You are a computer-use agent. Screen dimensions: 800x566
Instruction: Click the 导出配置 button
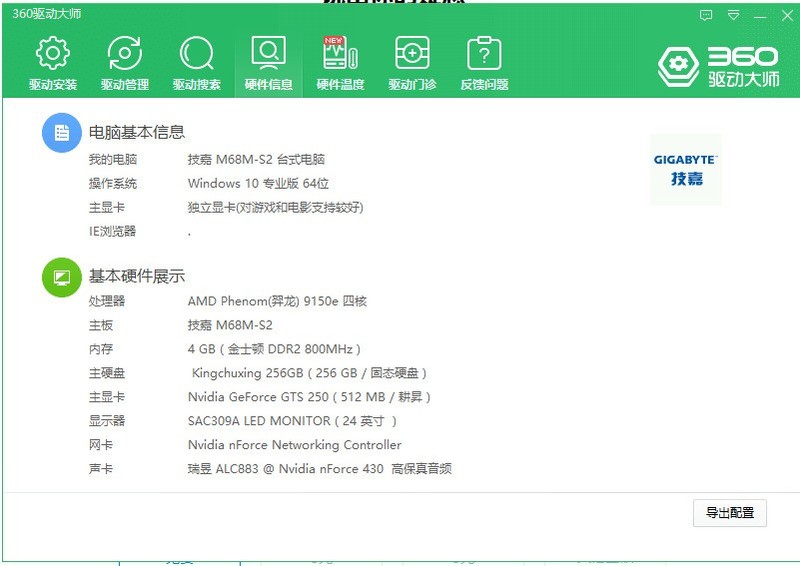click(730, 512)
